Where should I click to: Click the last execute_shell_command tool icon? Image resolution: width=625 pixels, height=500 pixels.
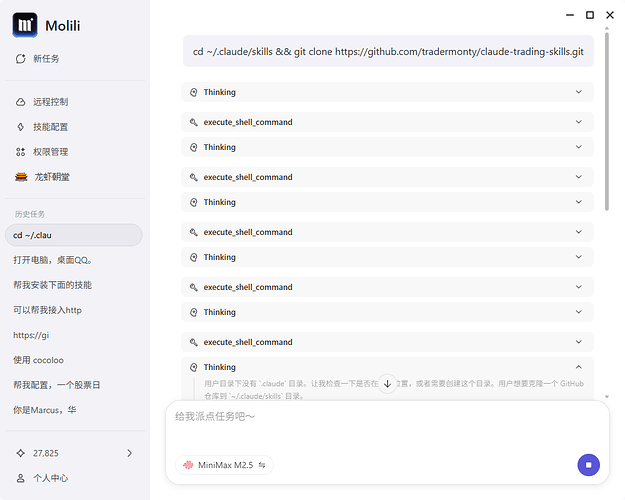(194, 342)
